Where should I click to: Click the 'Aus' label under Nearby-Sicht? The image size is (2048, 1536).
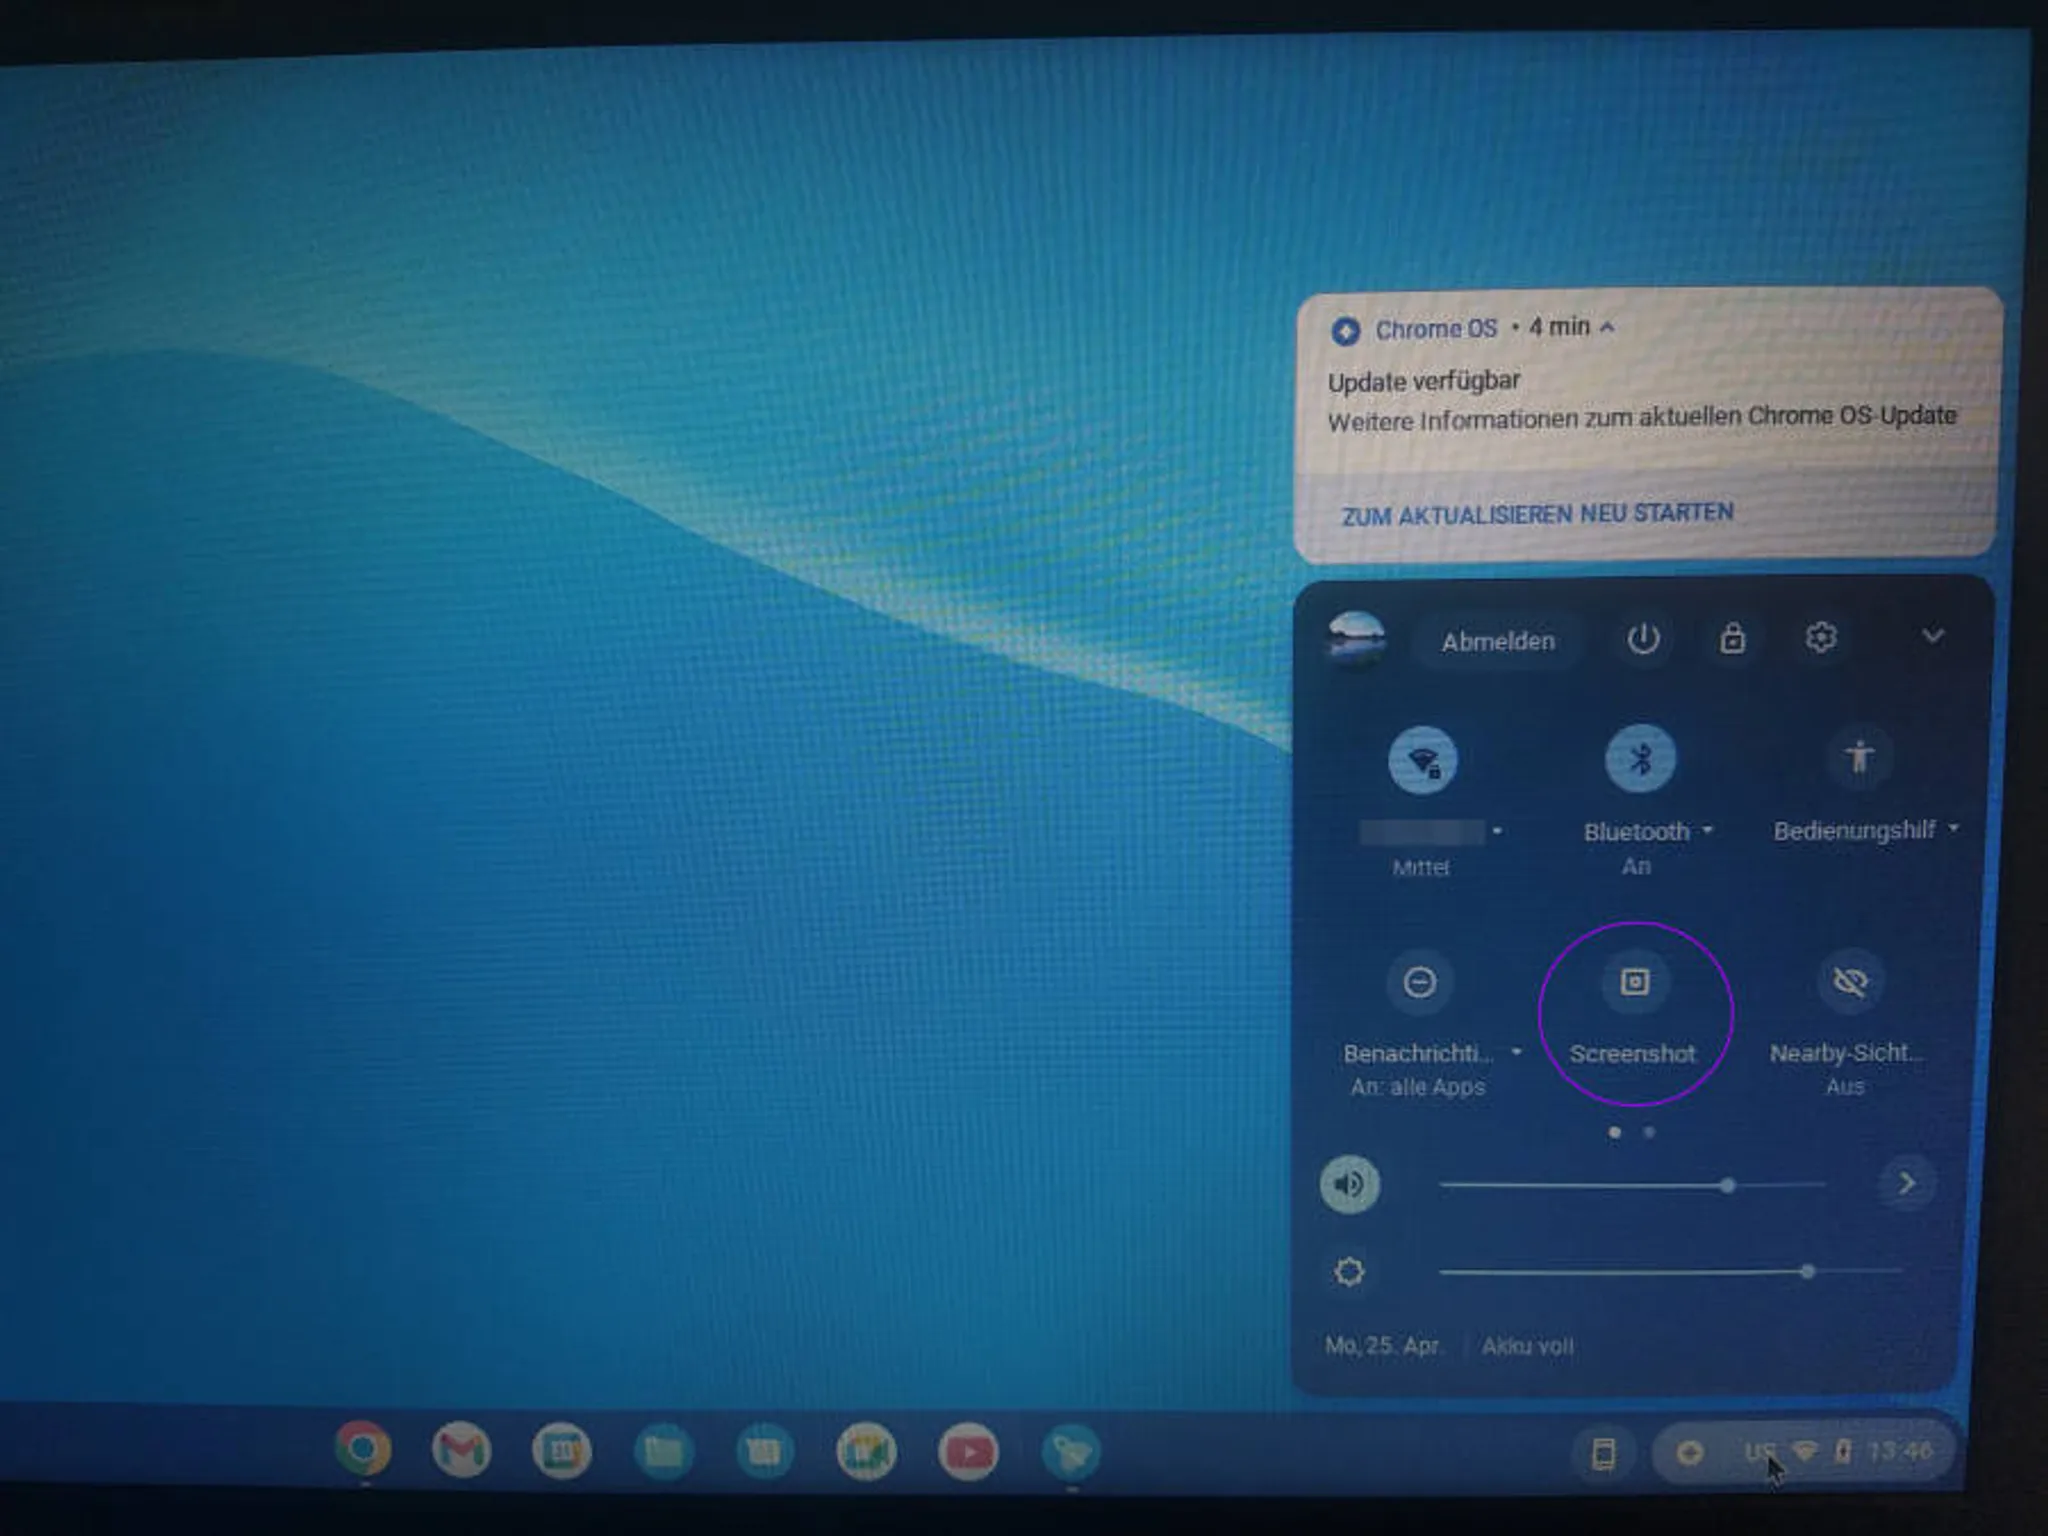coord(1845,1087)
